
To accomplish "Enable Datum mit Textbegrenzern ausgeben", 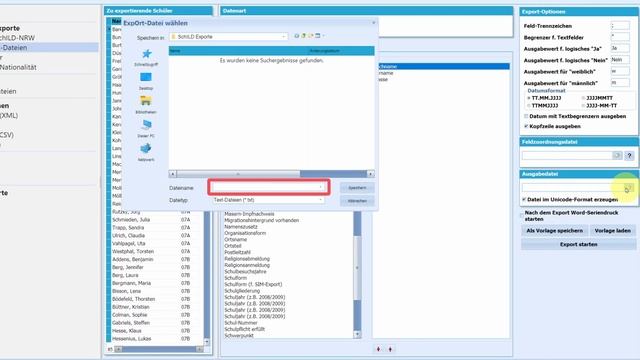I will [x=526, y=116].
